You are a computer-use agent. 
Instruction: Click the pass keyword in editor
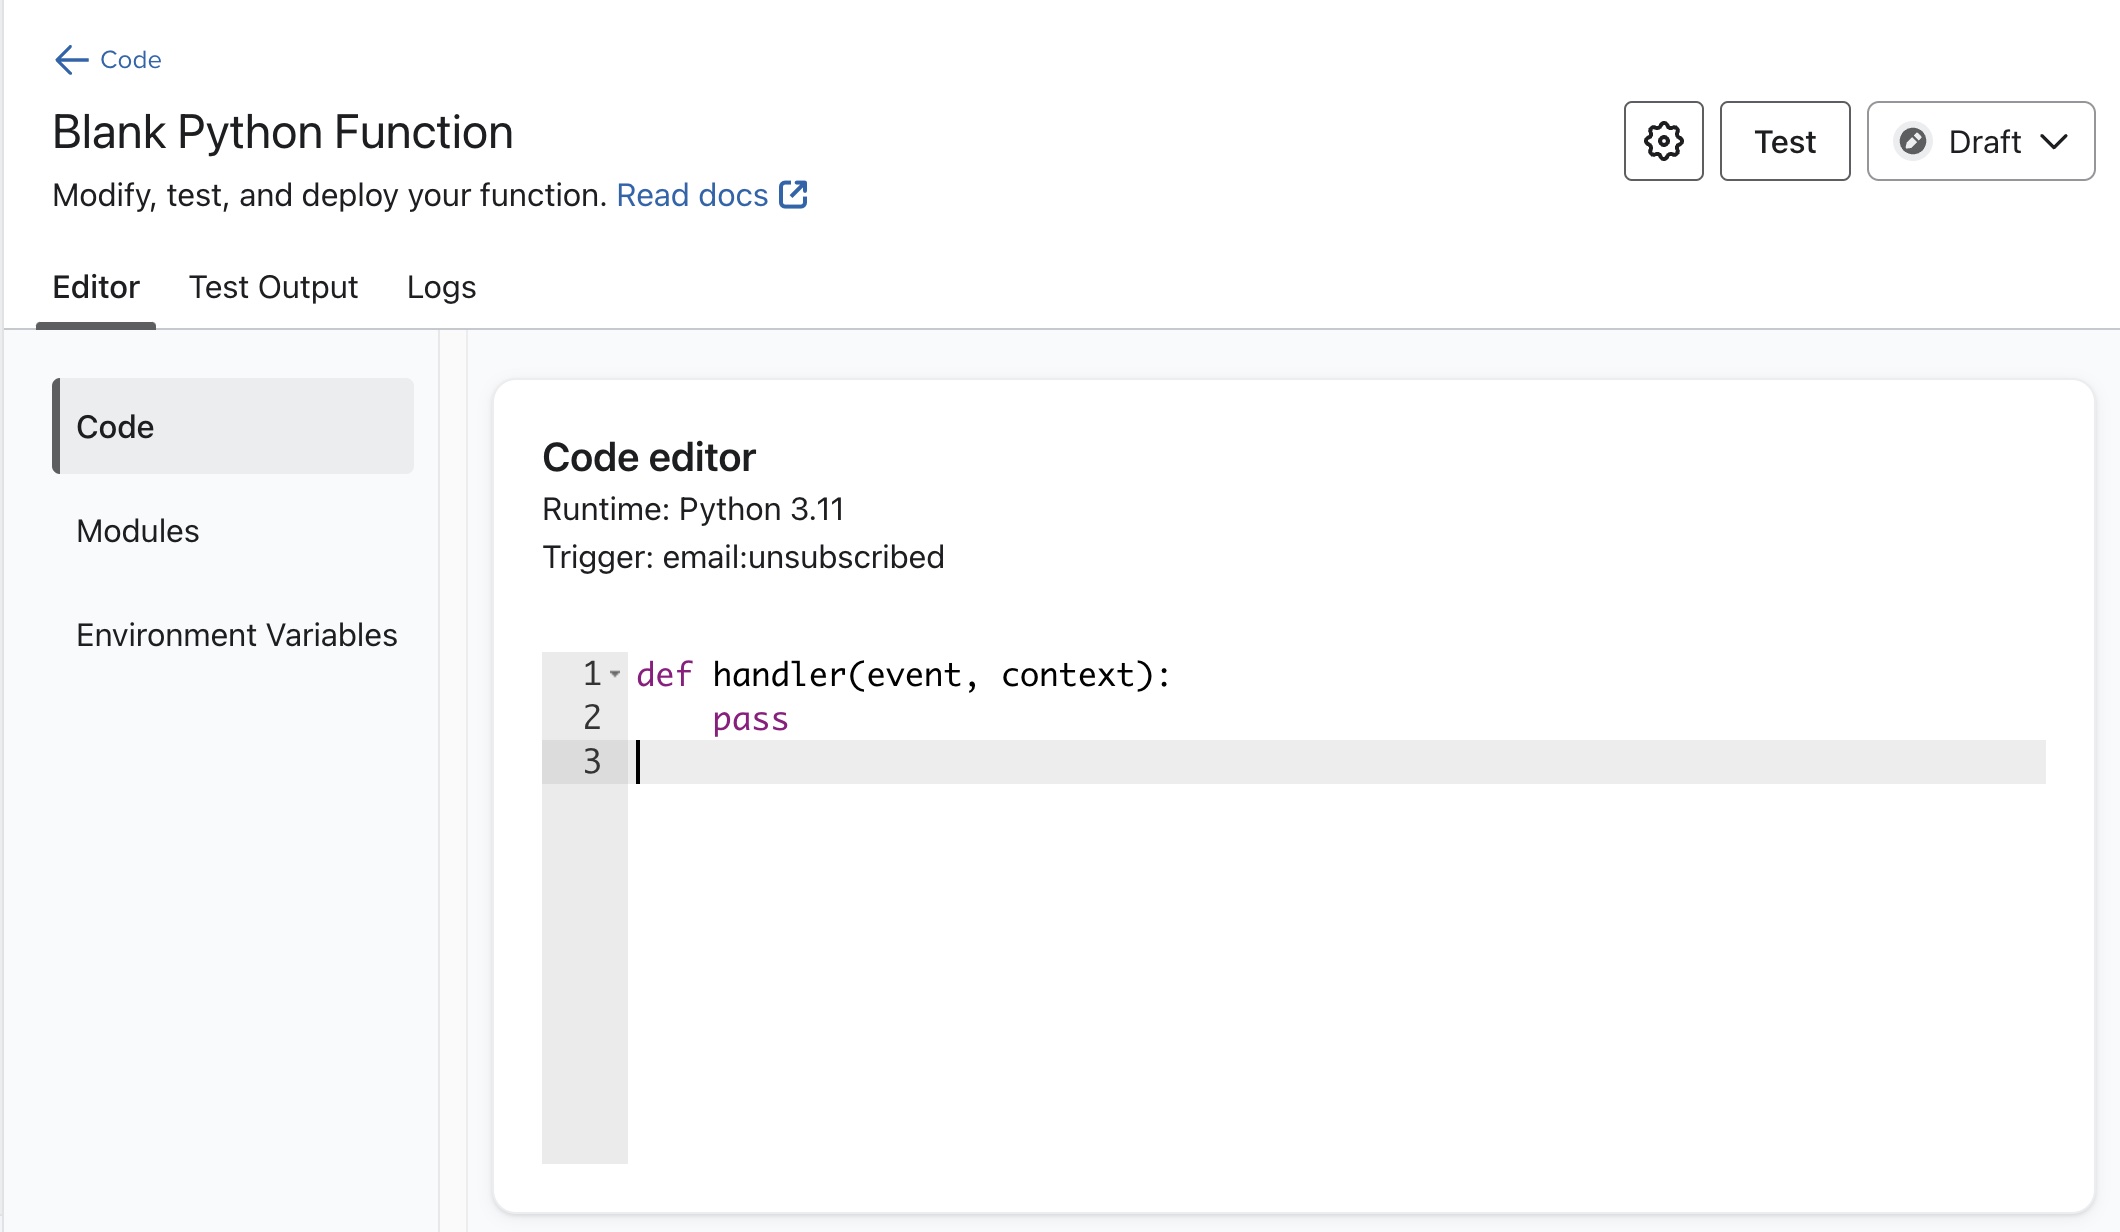[750, 719]
